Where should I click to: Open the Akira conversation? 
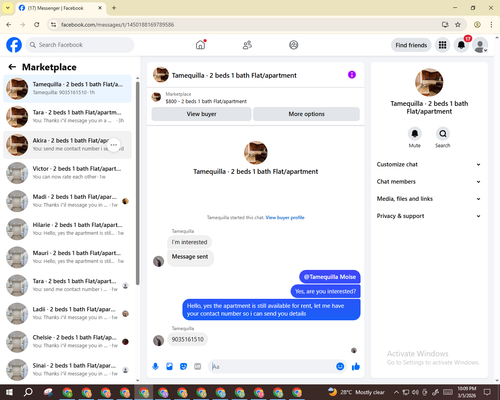[67, 145]
